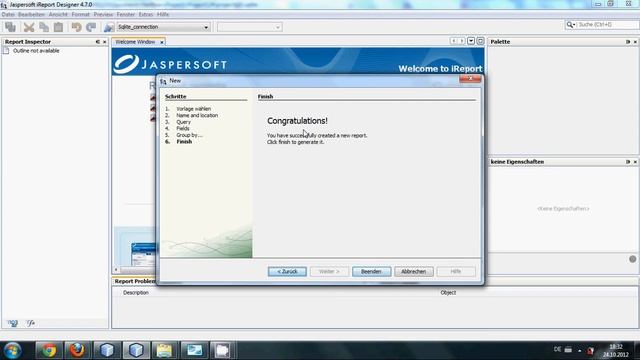
Task: Maximize the editor window icon
Action: coord(480,41)
